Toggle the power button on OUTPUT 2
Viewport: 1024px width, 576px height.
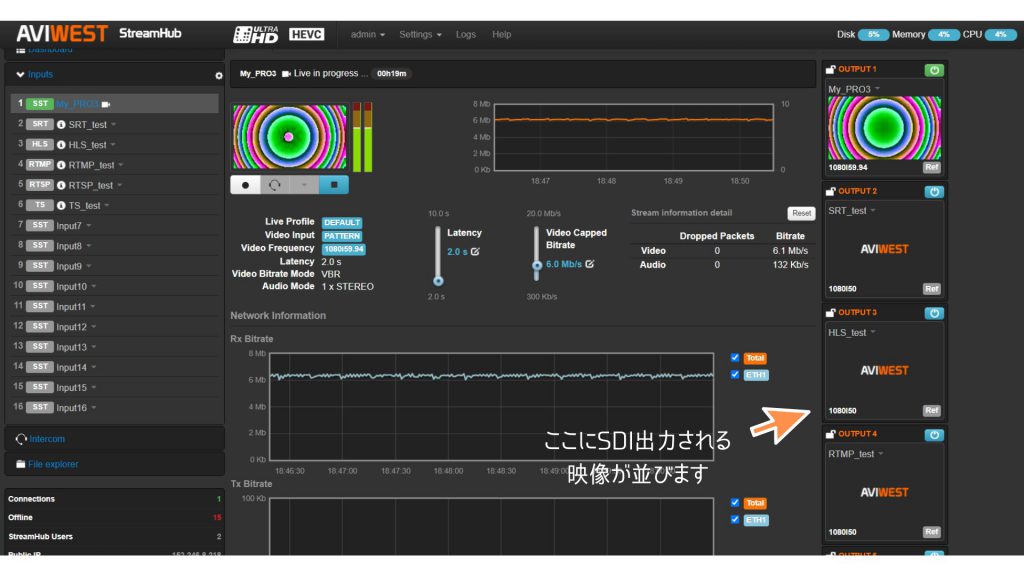point(934,192)
